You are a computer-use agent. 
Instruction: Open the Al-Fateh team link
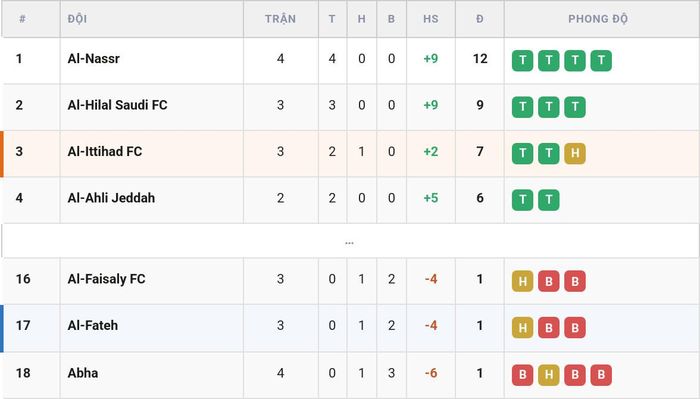coord(93,325)
